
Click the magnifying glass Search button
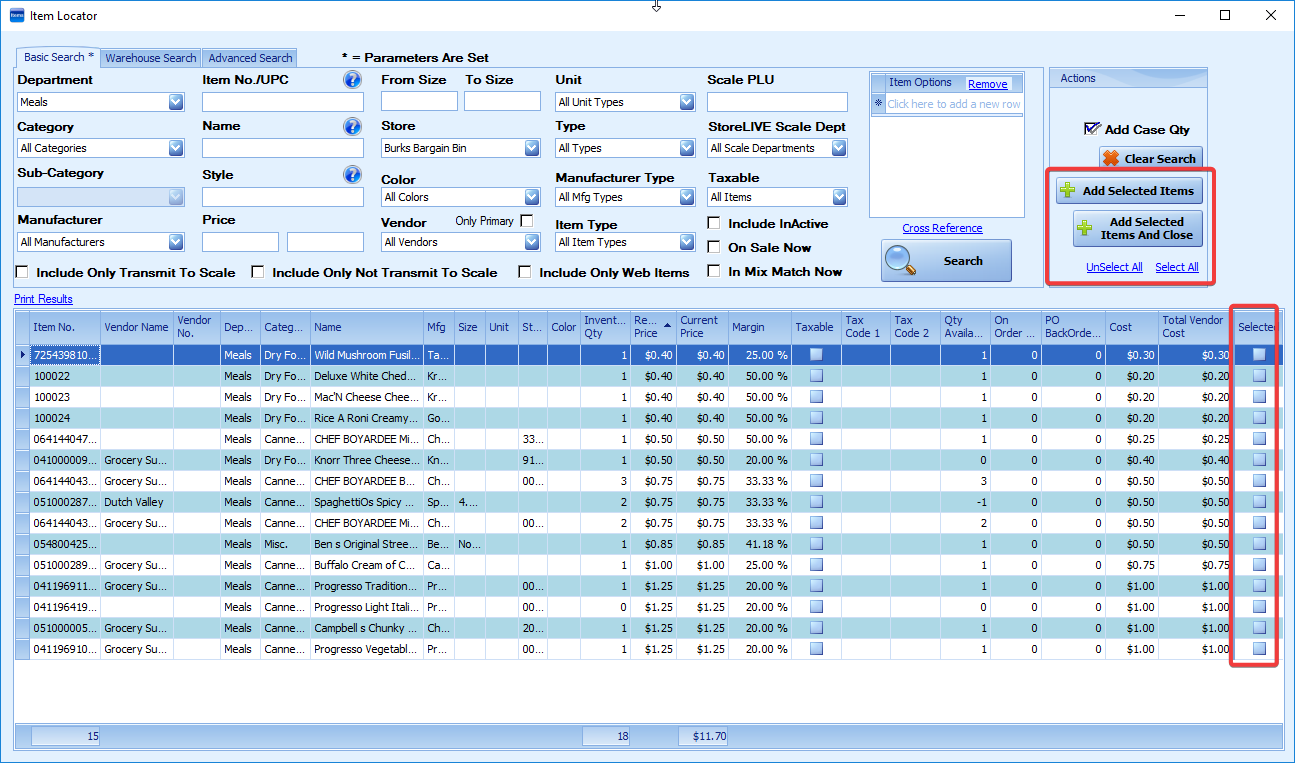(x=946, y=261)
